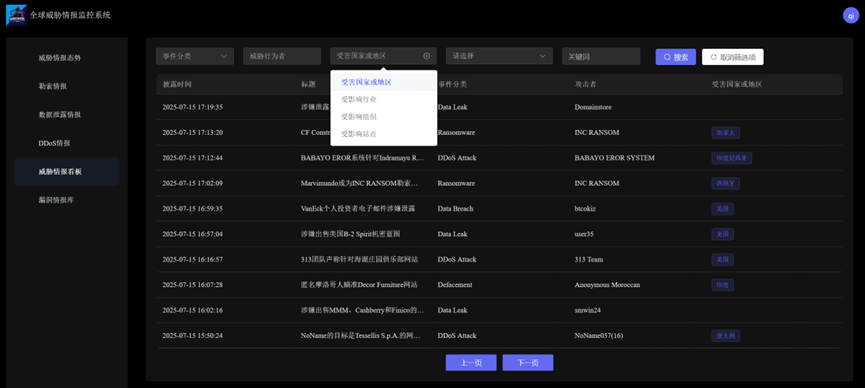The image size is (865, 388).
Task: Open the 请选择 dropdown
Action: [x=499, y=56]
